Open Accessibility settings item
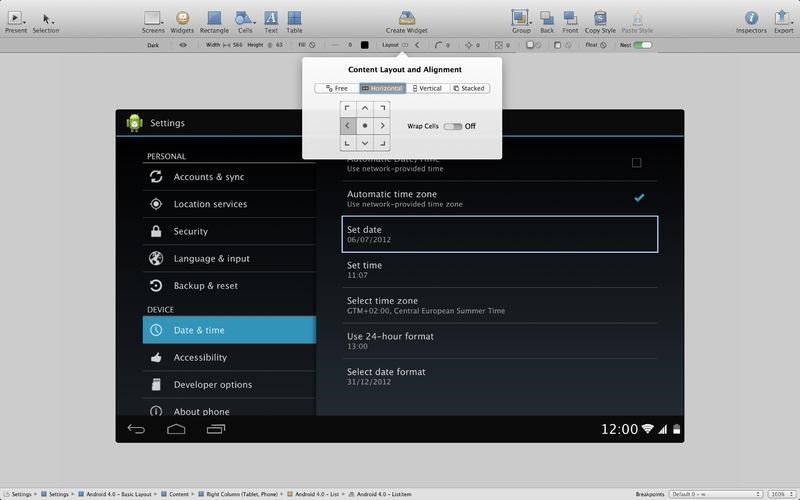 click(x=229, y=358)
